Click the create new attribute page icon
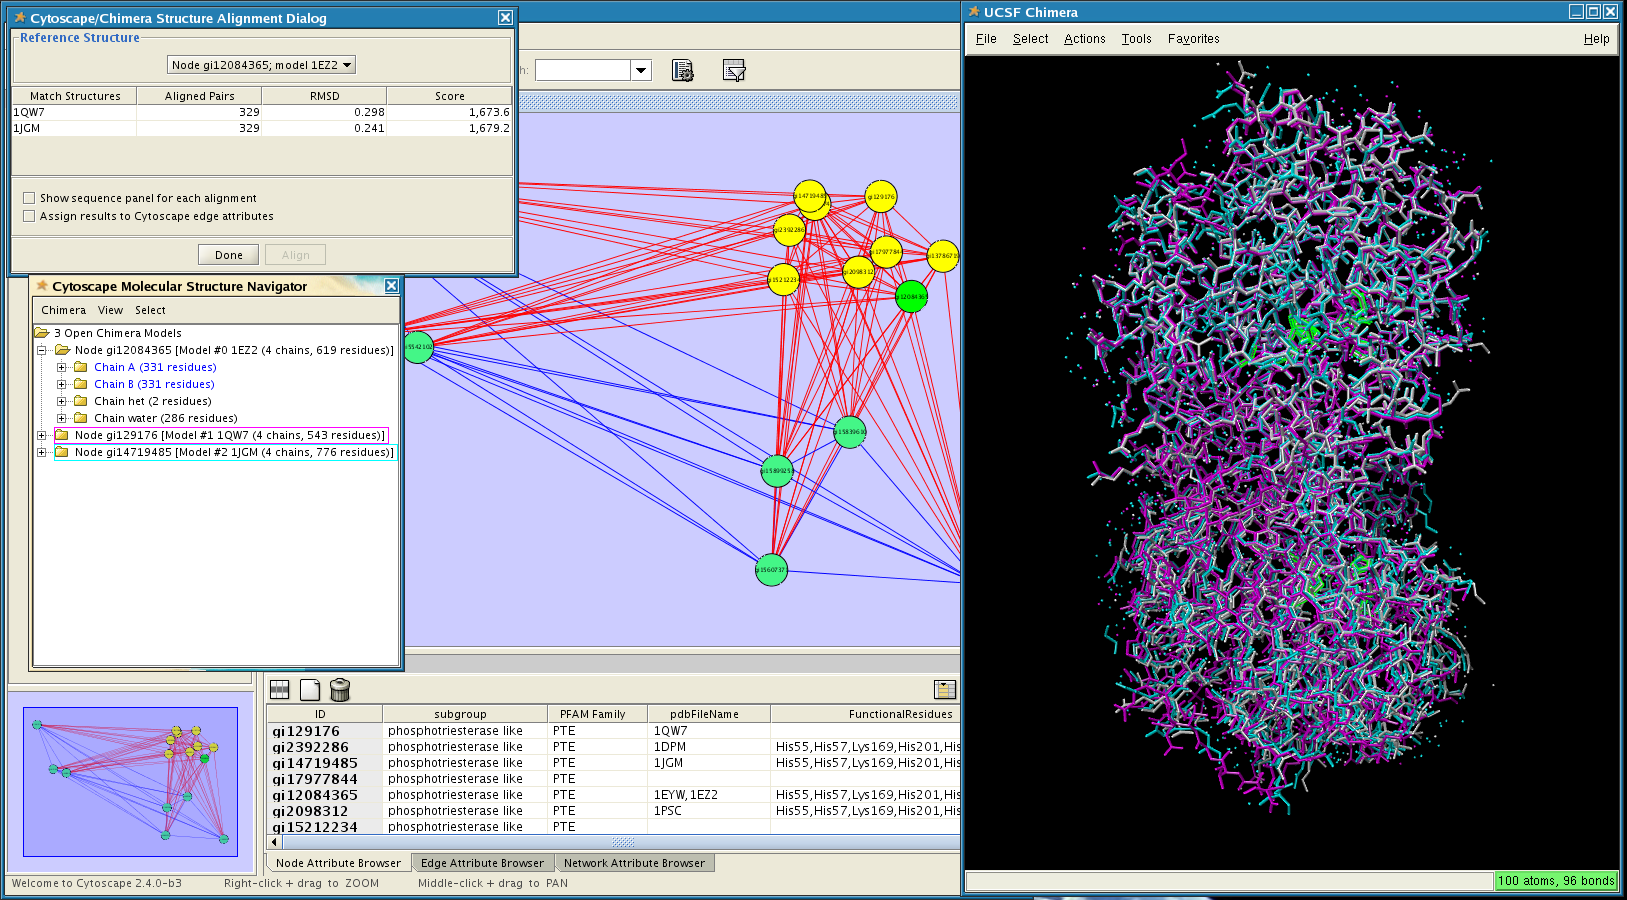The height and width of the screenshot is (900, 1627). (310, 690)
